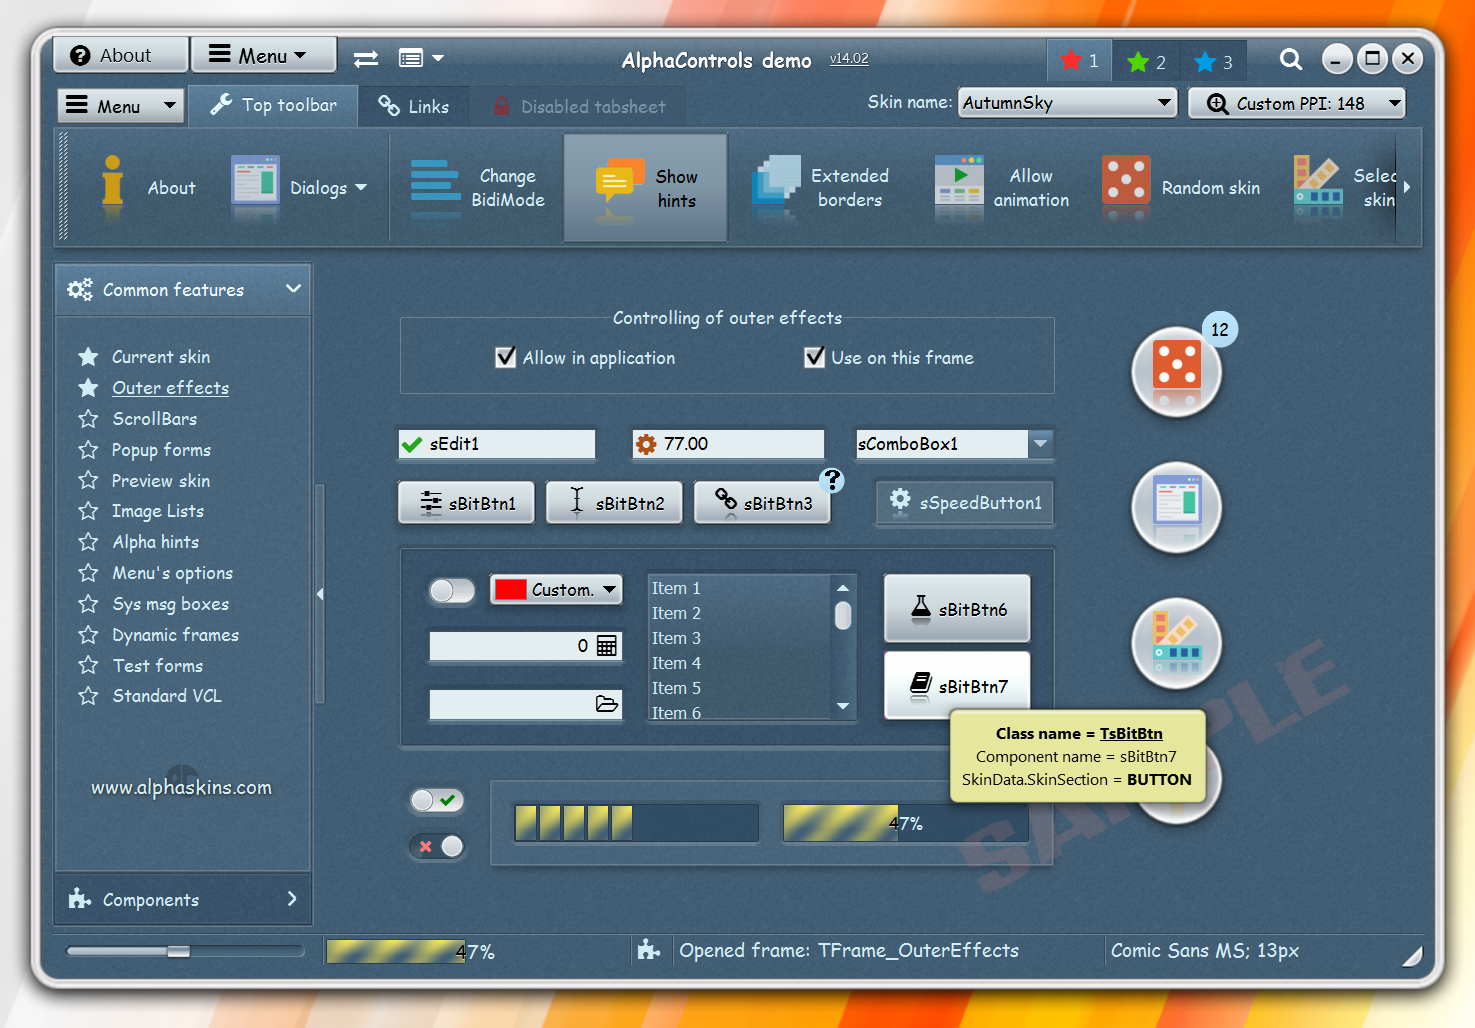Click Extended borders toolbar icon
The image size is (1475, 1028).
(x=776, y=186)
